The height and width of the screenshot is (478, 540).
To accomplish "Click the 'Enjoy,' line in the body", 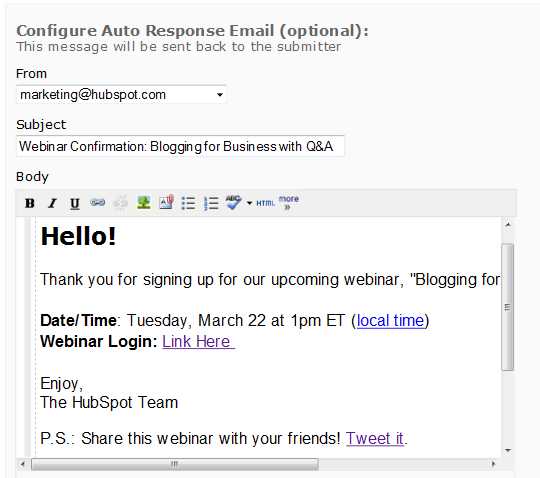I will (62, 384).
